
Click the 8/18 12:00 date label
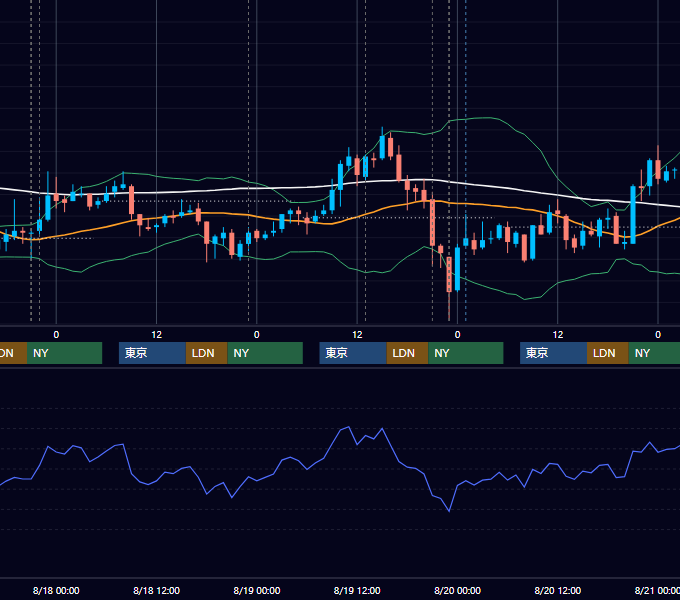(156, 590)
